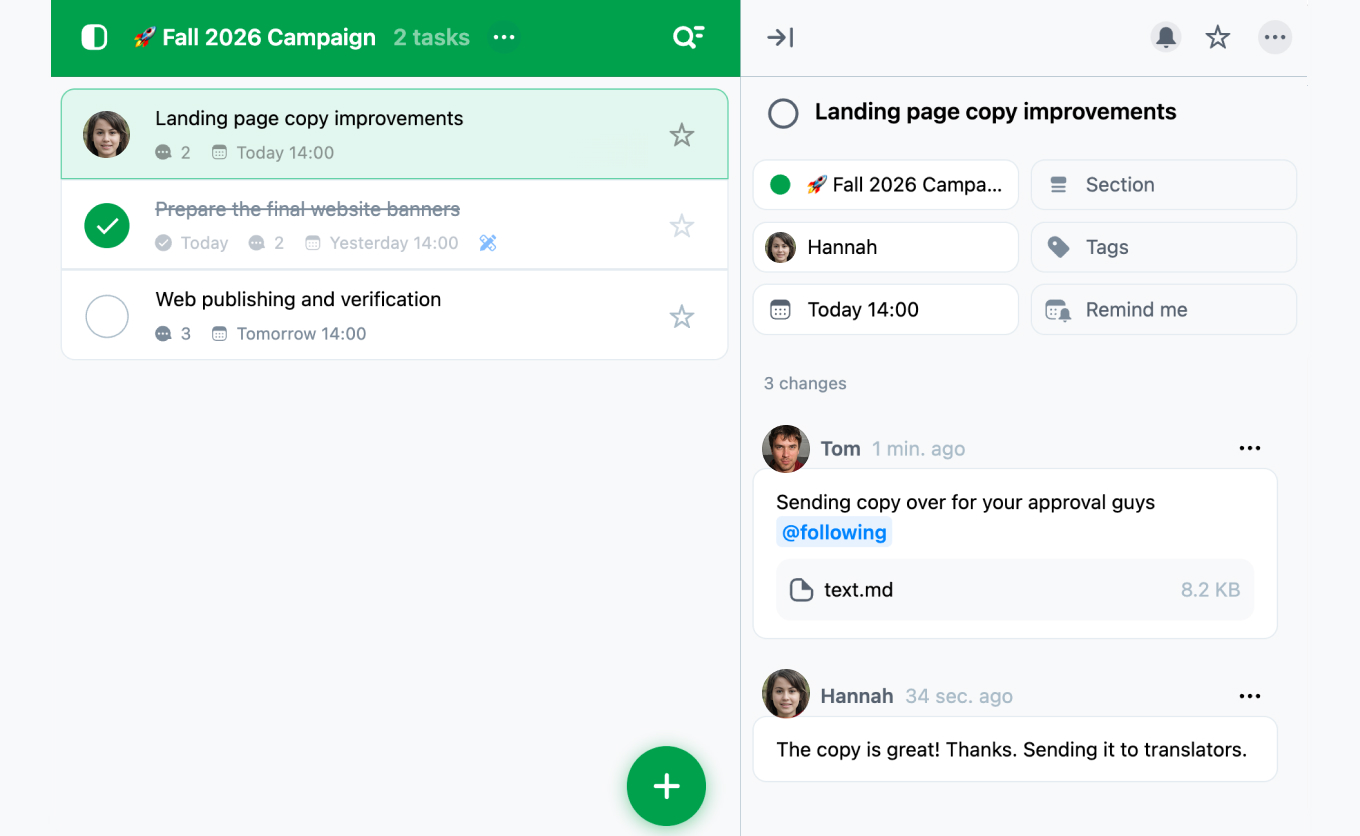
Task: Click Tom's avatar in the comment thread
Action: coord(786,449)
